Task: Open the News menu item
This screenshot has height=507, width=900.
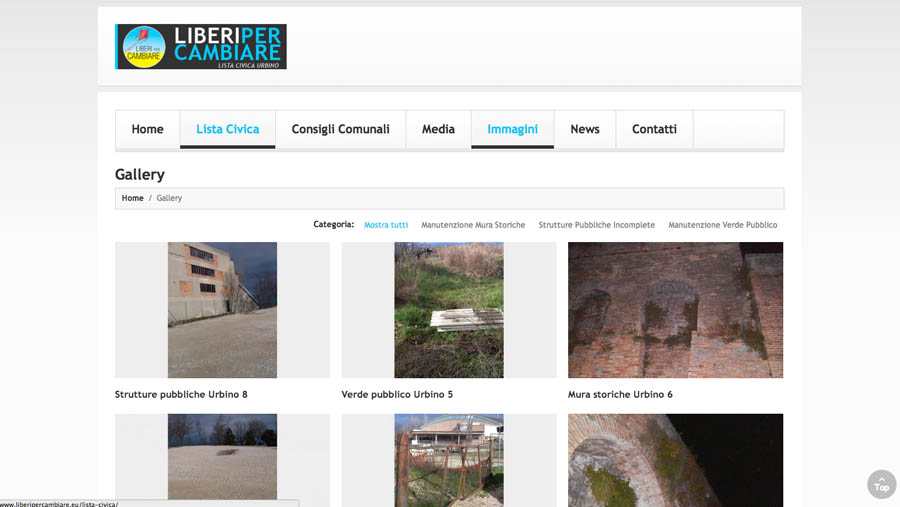Action: (x=585, y=129)
